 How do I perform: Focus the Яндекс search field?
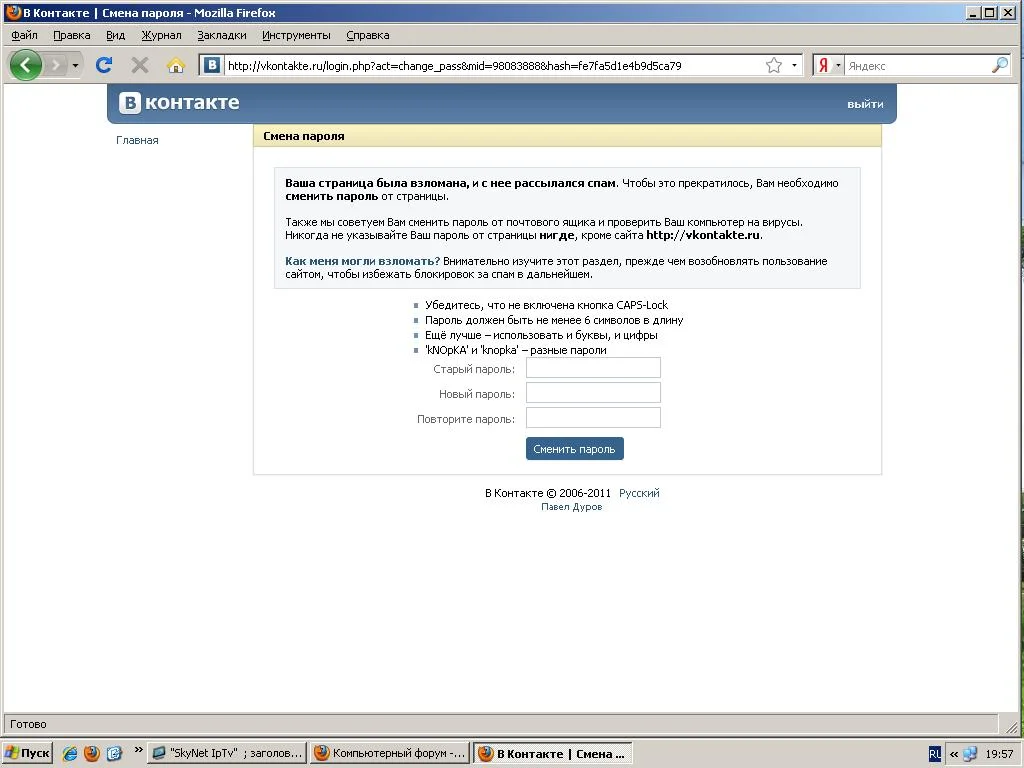[918, 65]
